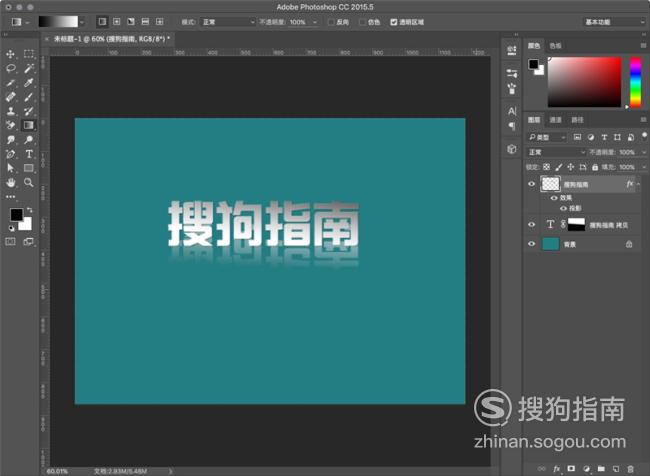650x476 pixels.
Task: Open layer blend mode 正常 dropdown
Action: pyautogui.click(x=555, y=152)
